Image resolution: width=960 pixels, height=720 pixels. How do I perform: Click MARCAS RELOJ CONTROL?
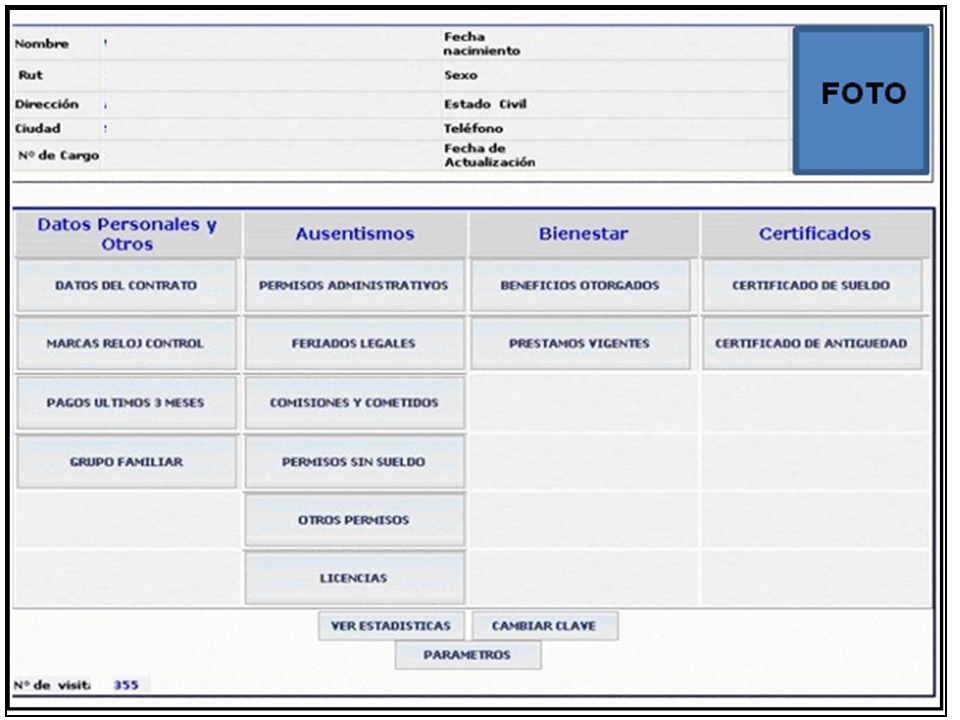[125, 344]
